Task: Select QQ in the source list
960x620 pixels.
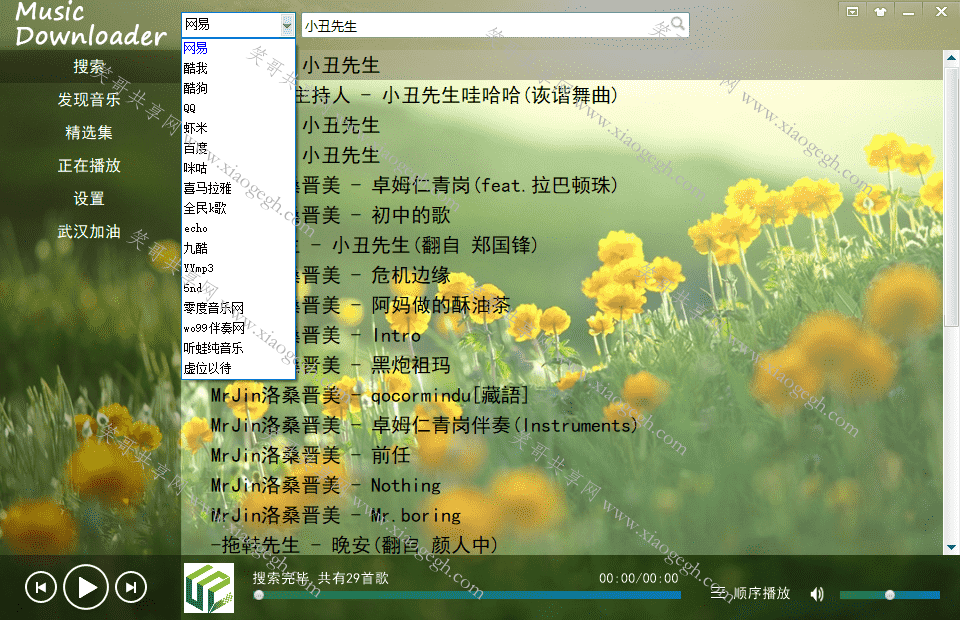Action: 239,108
